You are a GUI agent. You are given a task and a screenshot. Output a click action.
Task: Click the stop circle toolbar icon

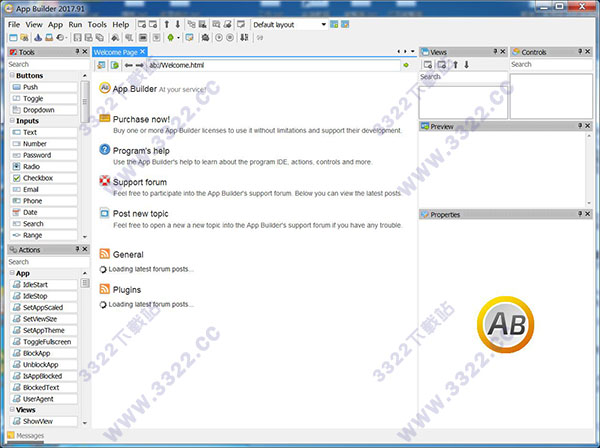[230, 37]
